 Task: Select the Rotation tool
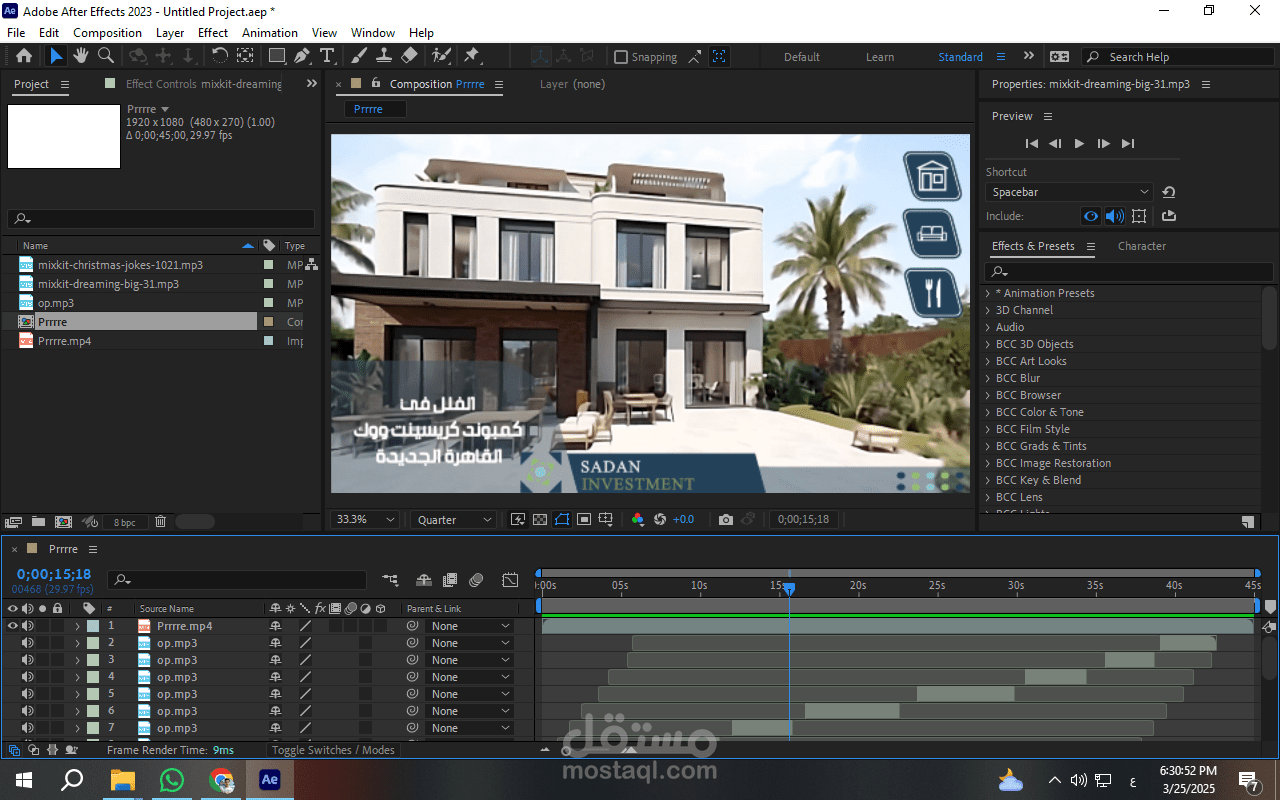click(x=219, y=56)
